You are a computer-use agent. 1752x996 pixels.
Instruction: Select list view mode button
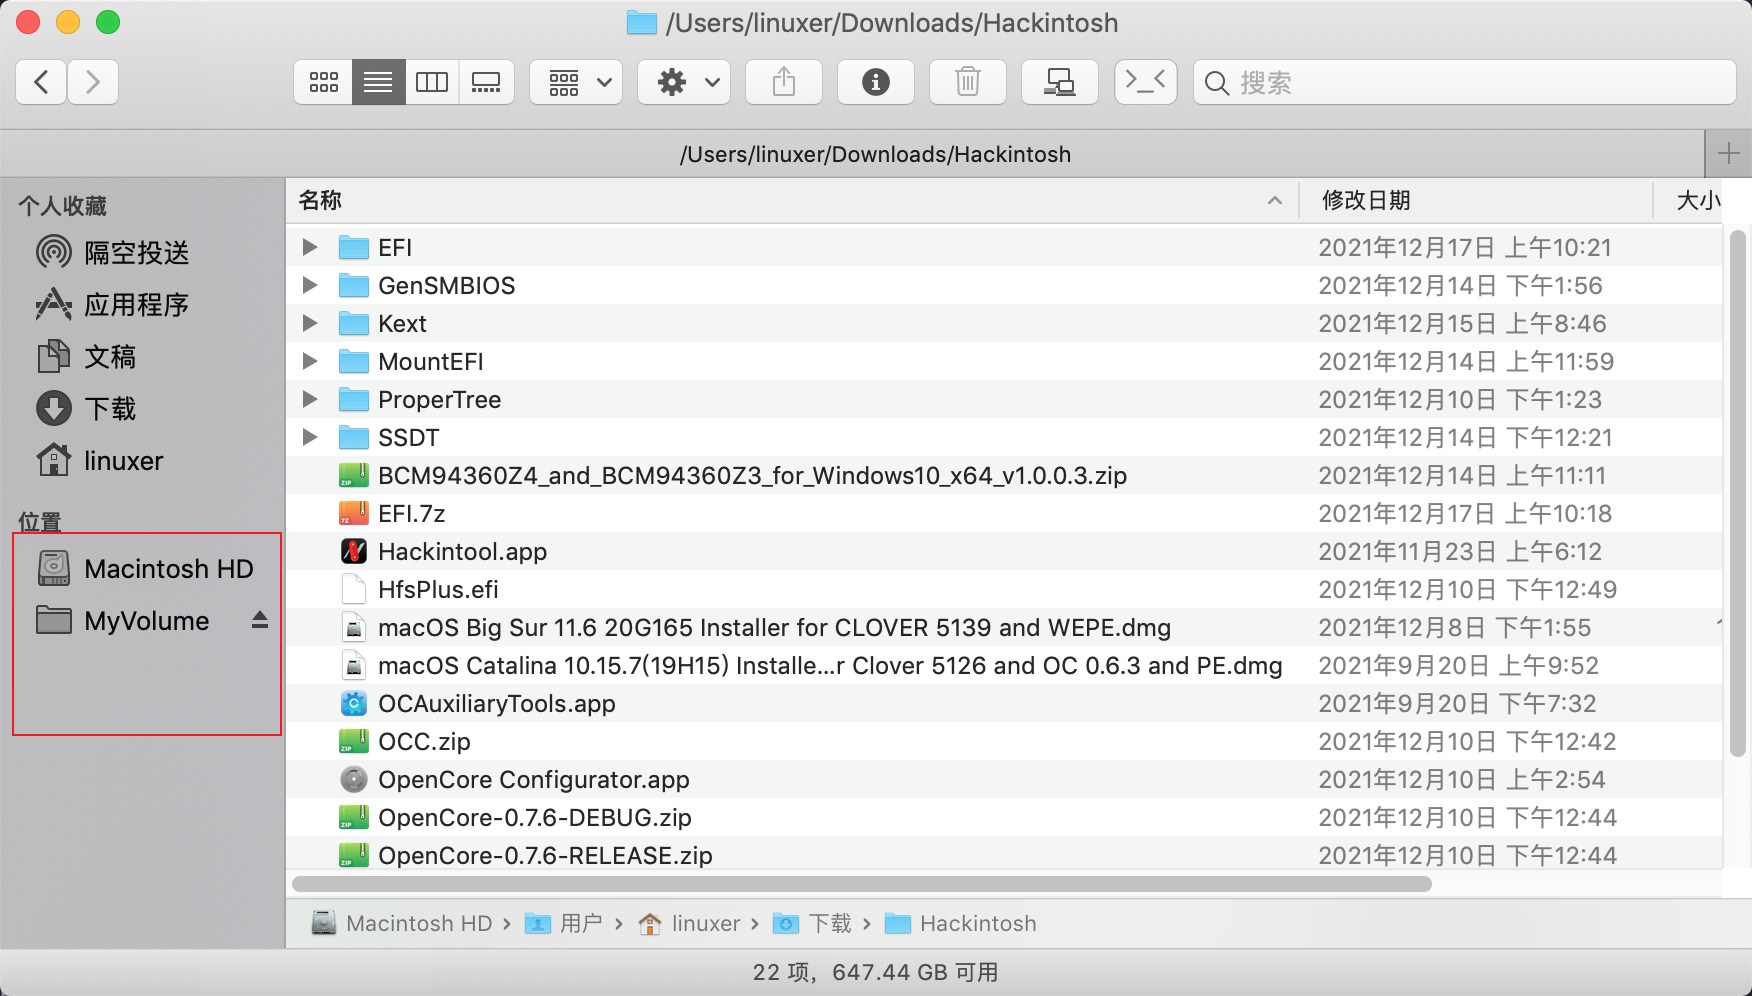pyautogui.click(x=378, y=82)
